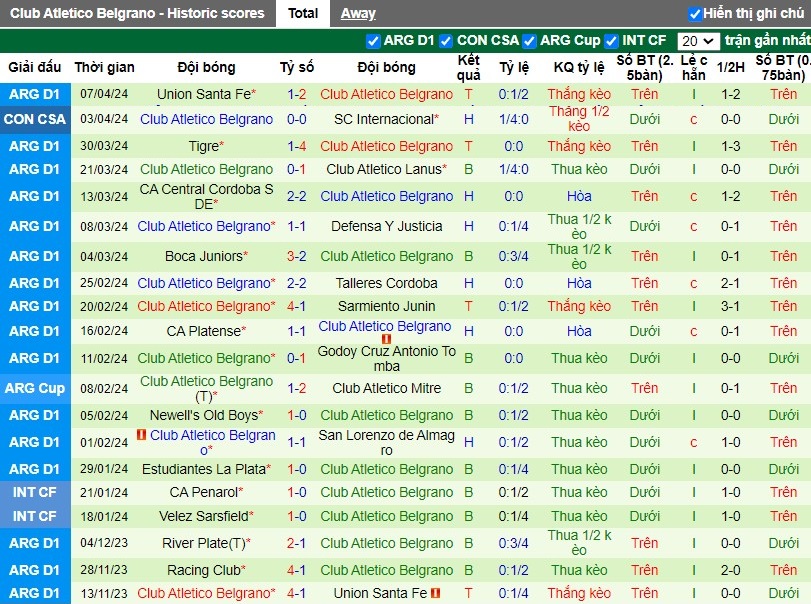
Task: Select River Plate(T) team name
Action: coord(206,543)
